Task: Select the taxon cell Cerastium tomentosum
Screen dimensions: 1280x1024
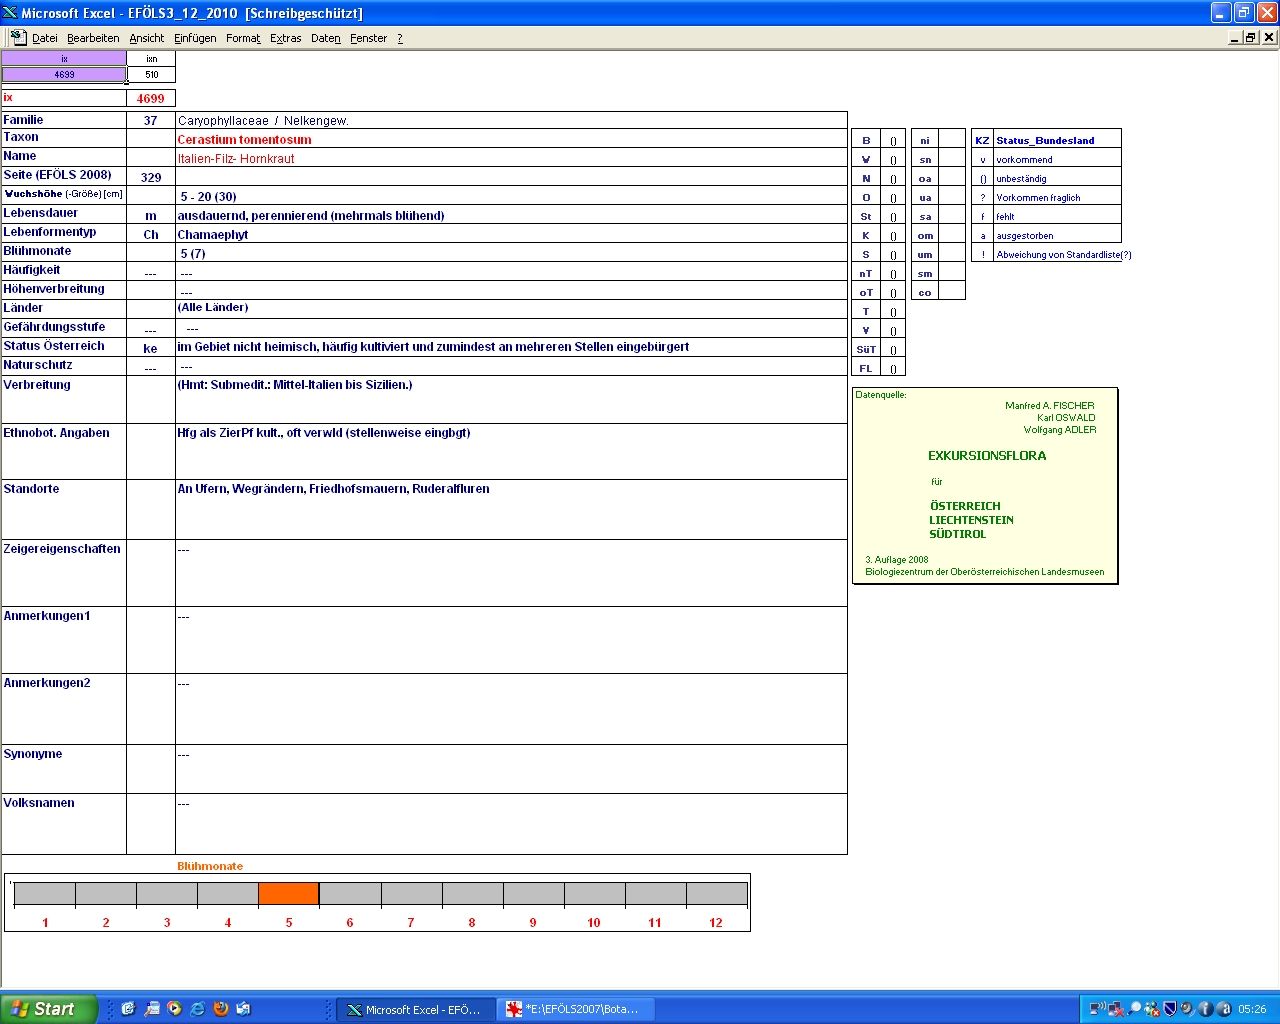Action: point(511,139)
